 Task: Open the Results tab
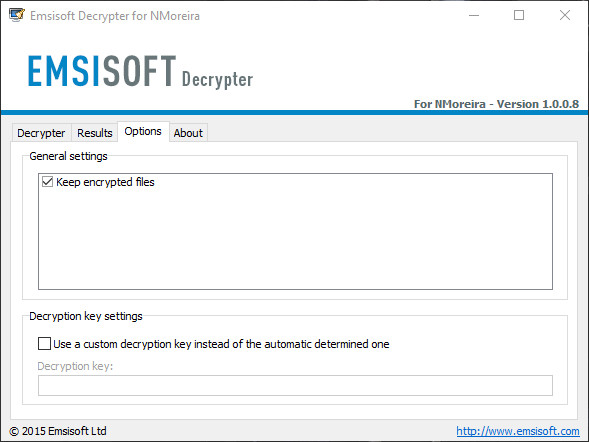[x=95, y=133]
